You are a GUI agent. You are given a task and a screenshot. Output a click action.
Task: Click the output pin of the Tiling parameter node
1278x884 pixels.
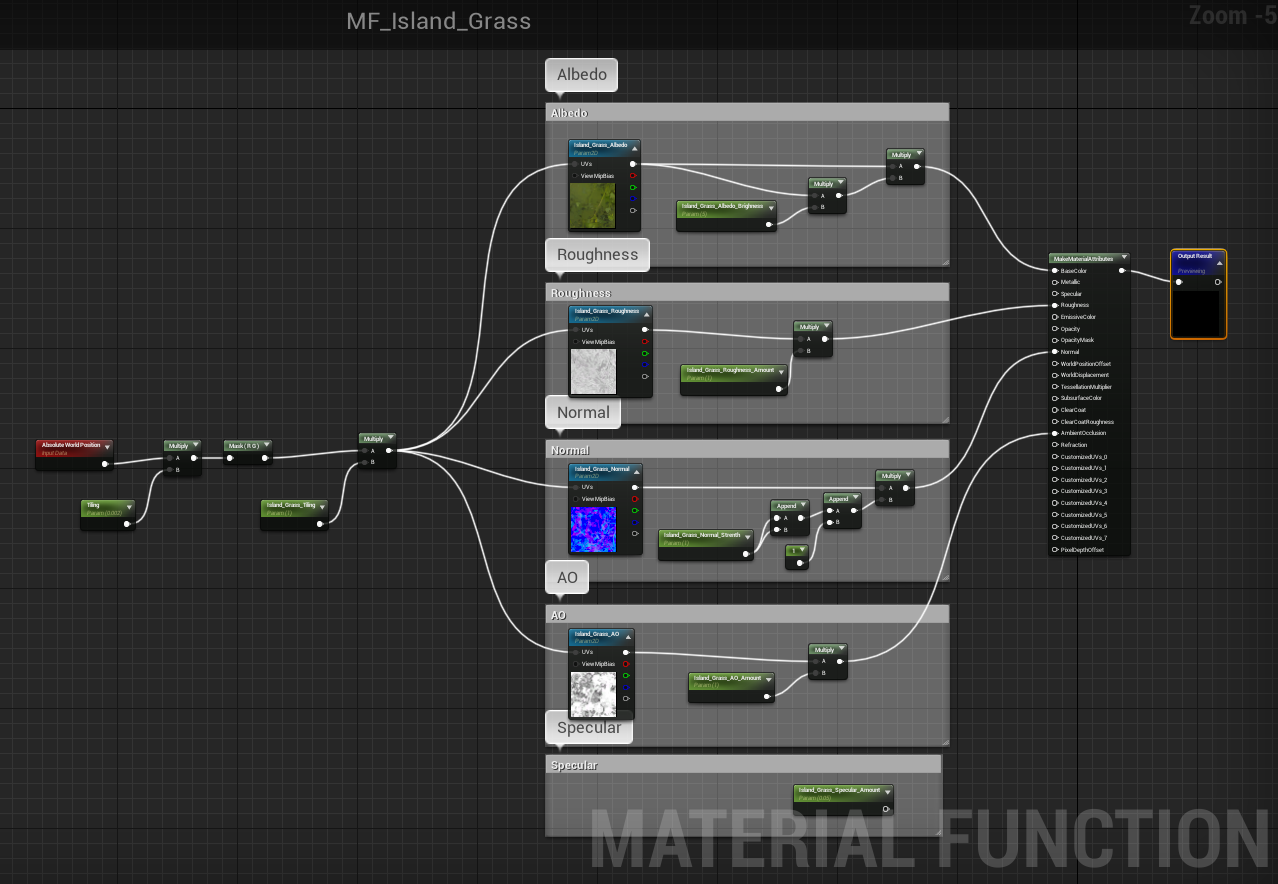tap(128, 523)
